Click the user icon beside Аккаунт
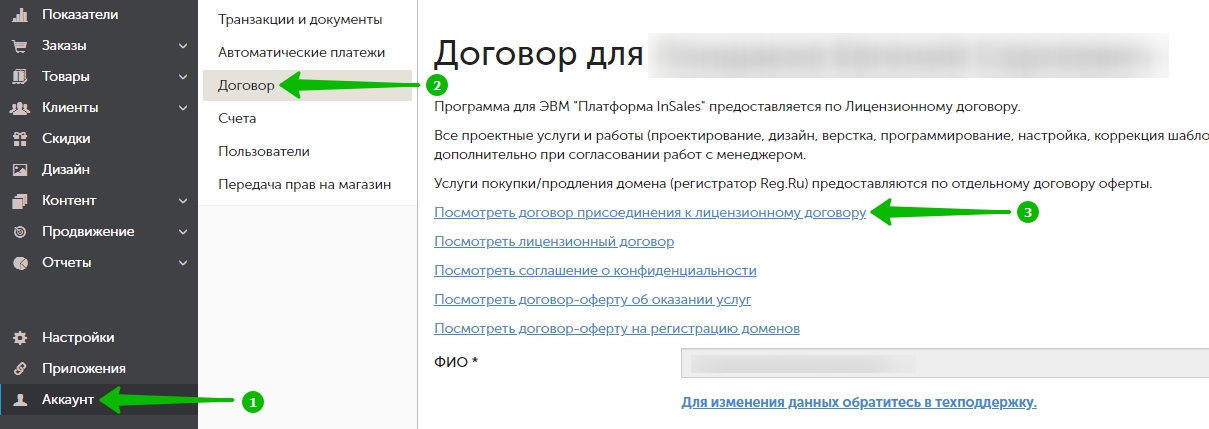The image size is (1209, 429). 19,400
